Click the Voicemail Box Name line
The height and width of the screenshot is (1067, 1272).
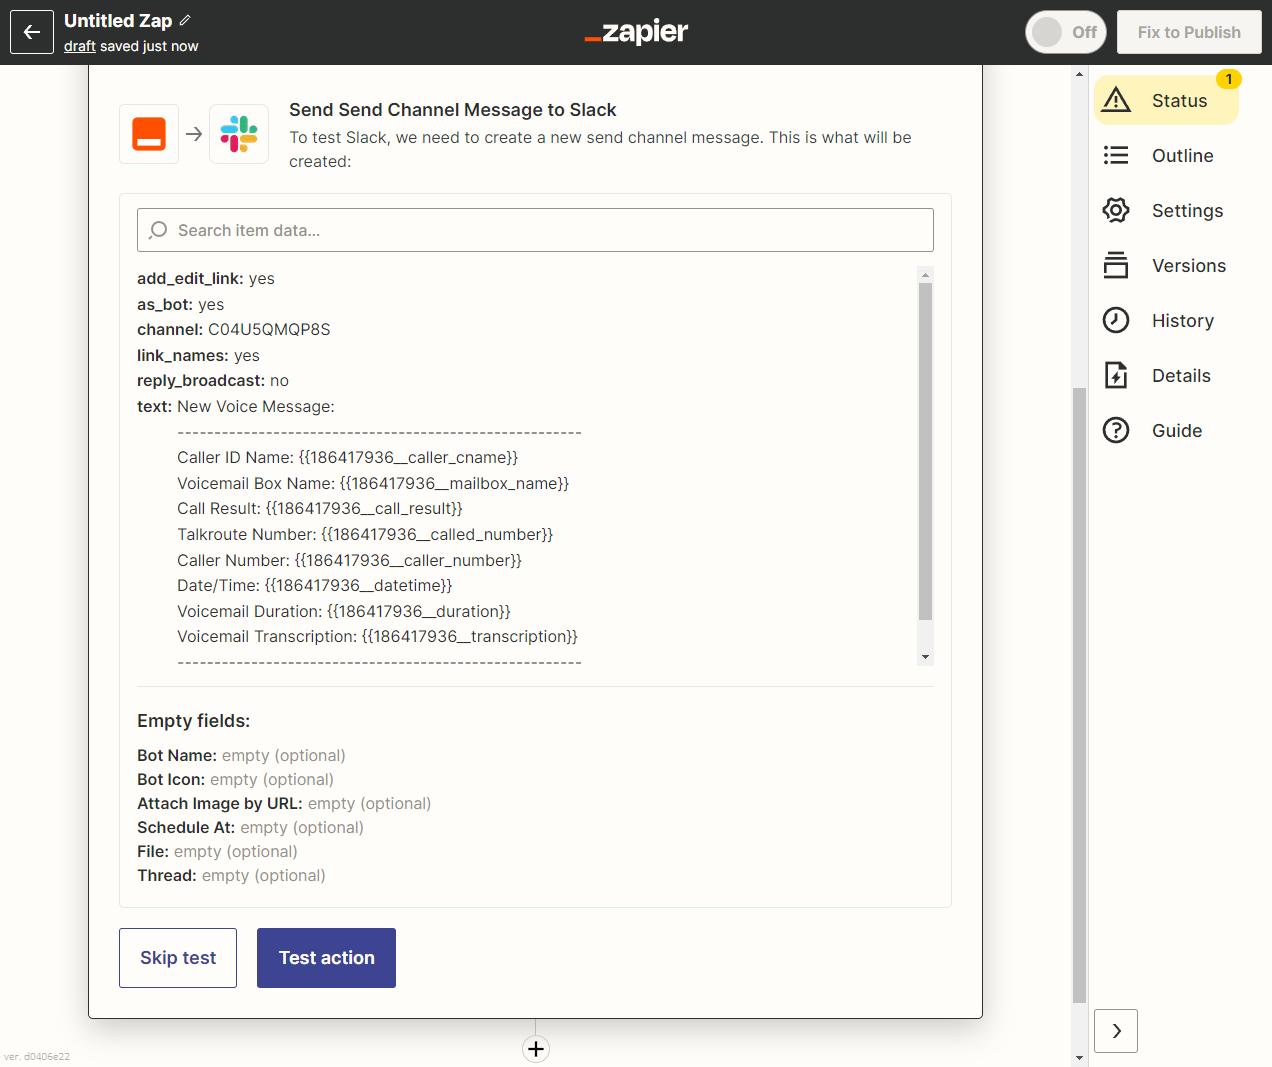(x=373, y=484)
